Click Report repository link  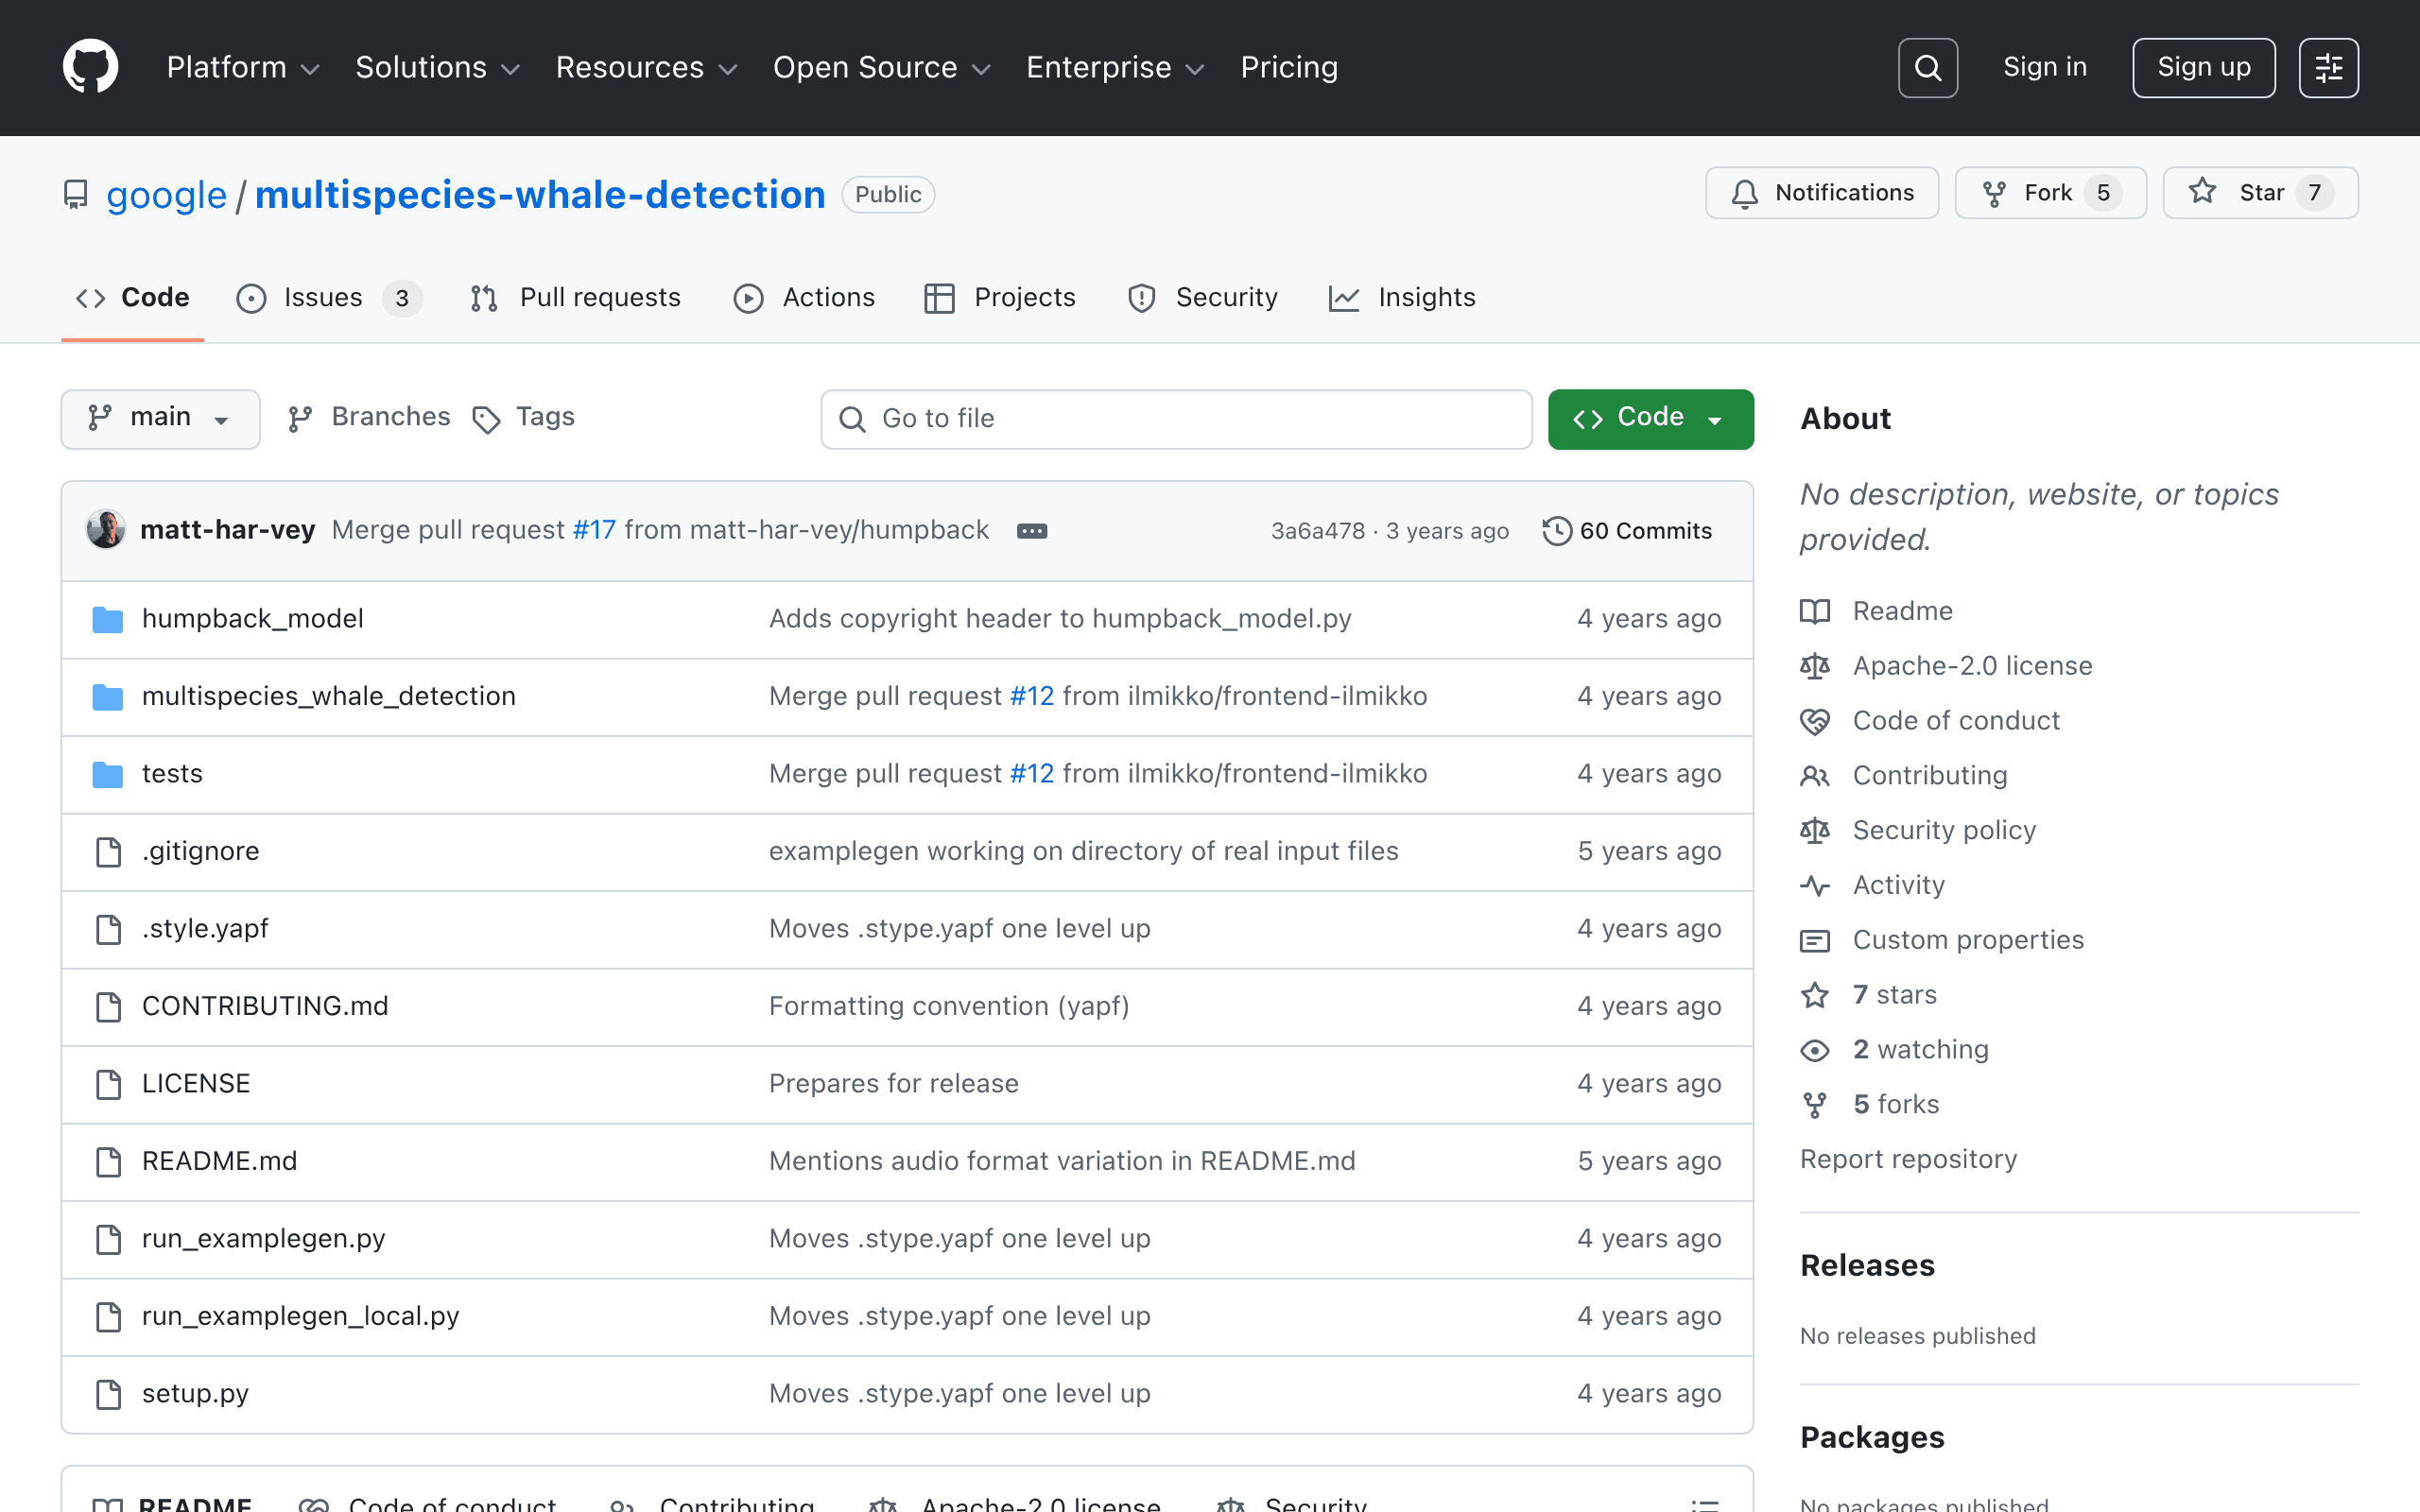point(1908,1159)
